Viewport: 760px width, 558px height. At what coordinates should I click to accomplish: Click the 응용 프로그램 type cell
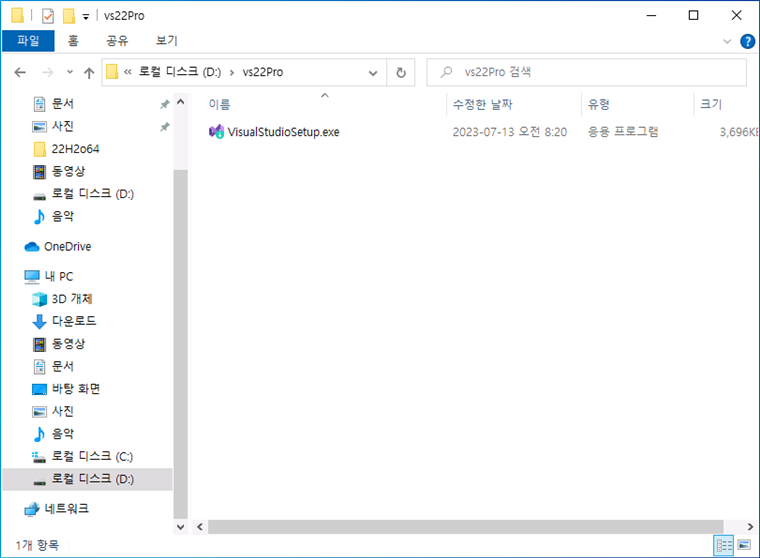pos(623,132)
